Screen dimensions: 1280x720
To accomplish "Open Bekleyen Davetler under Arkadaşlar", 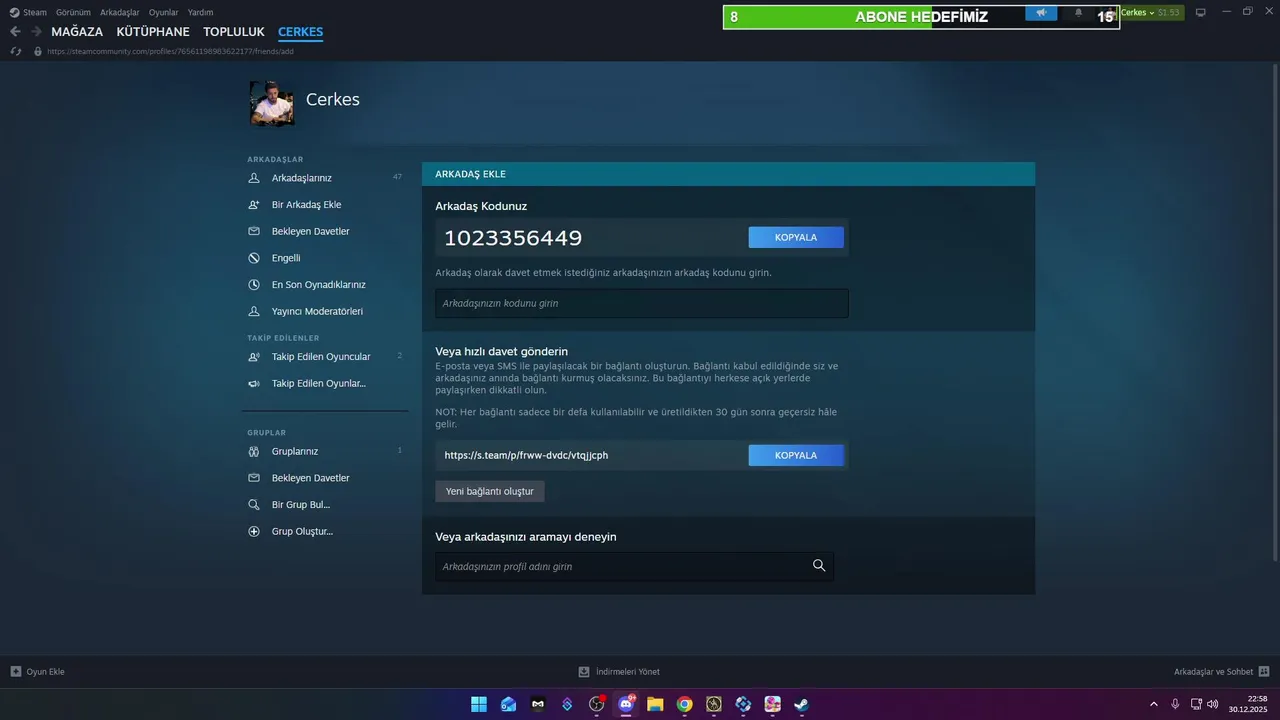I will [x=311, y=231].
